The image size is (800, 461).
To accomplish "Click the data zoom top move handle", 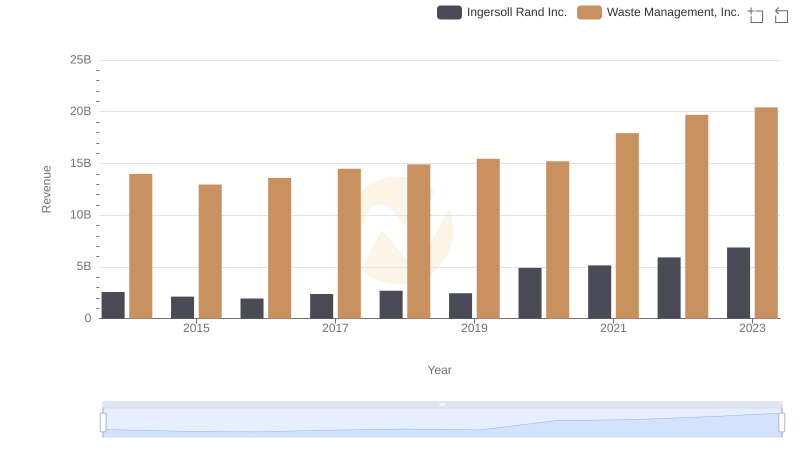I will [442, 404].
